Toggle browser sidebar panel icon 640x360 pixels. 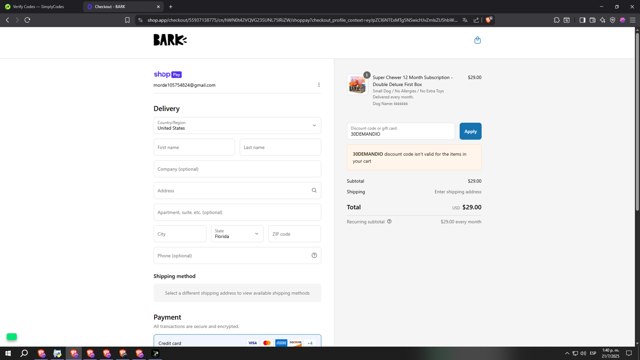pos(582,20)
